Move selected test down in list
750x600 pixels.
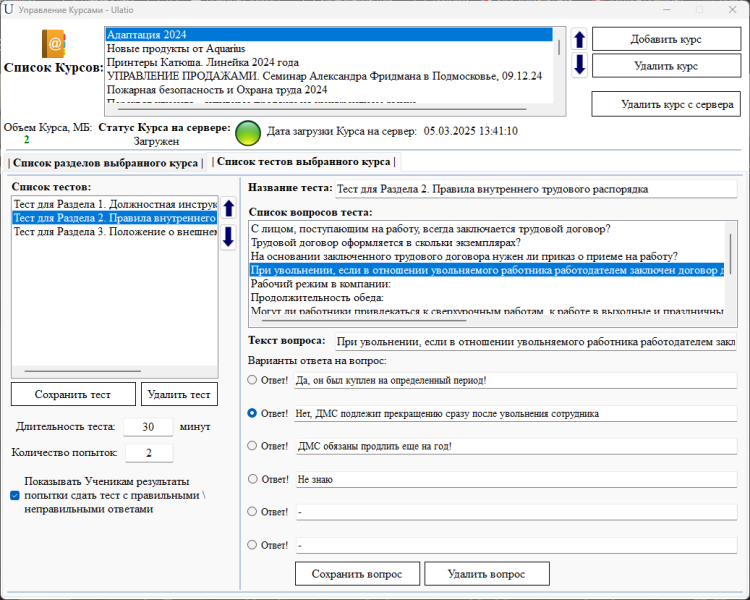pyautogui.click(x=228, y=236)
